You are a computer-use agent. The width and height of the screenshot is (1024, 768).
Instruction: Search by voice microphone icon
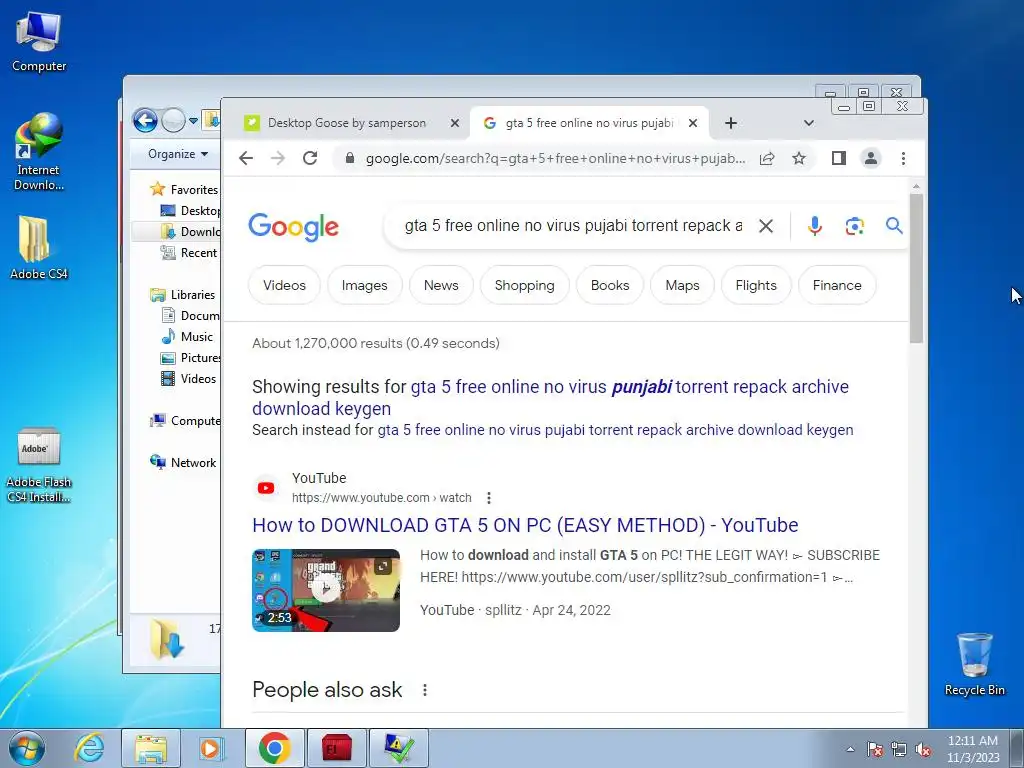814,226
